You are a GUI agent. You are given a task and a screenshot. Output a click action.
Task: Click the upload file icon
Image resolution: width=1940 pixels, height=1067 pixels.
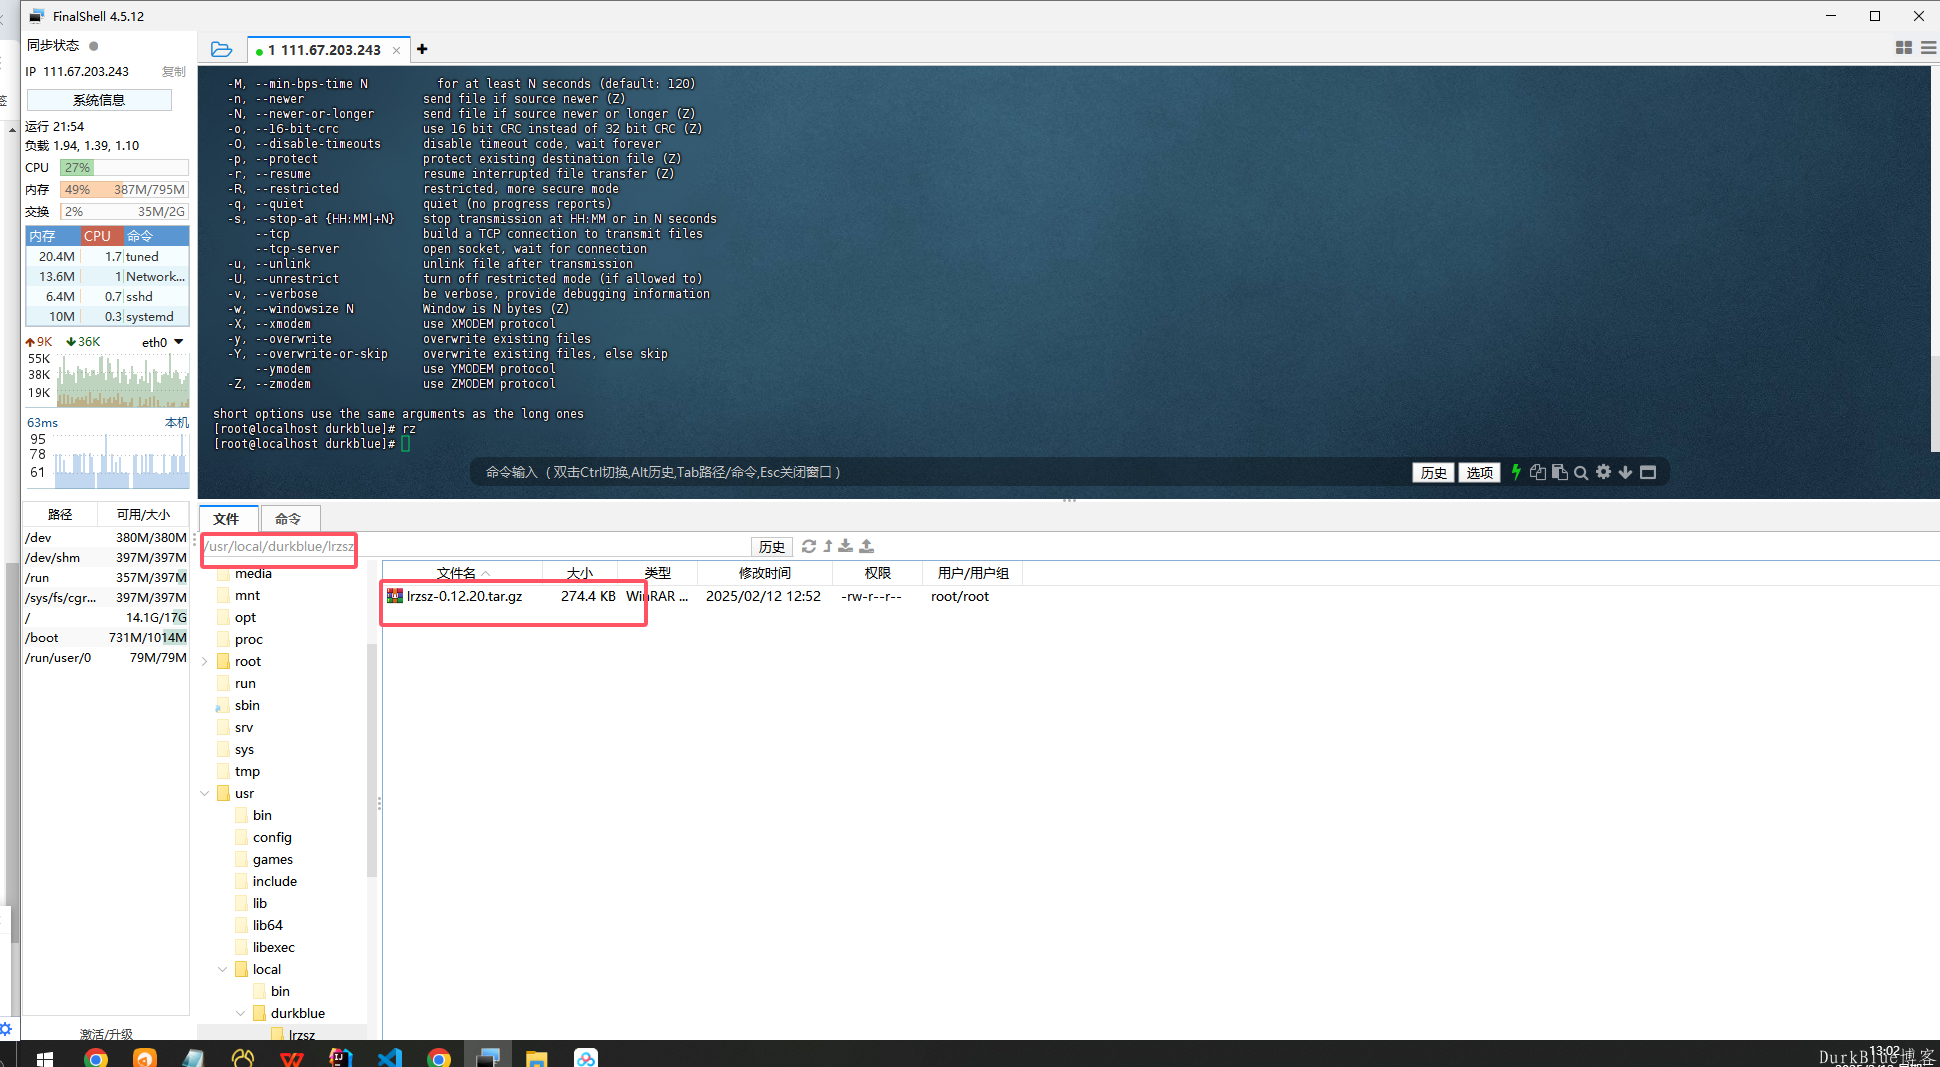pyautogui.click(x=867, y=546)
